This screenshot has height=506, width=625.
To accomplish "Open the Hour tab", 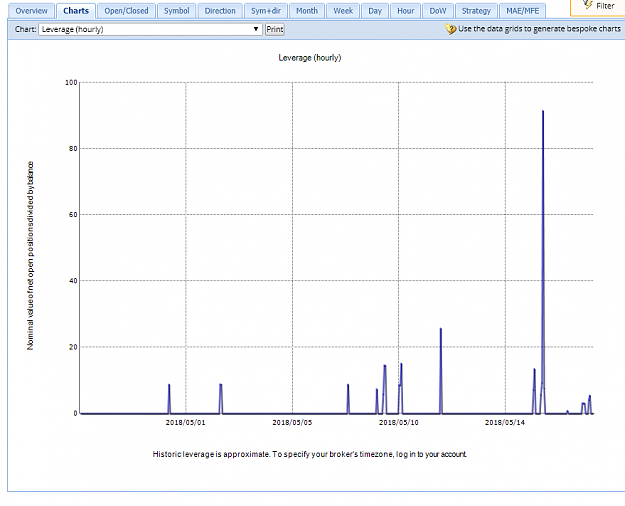I will tap(405, 11).
